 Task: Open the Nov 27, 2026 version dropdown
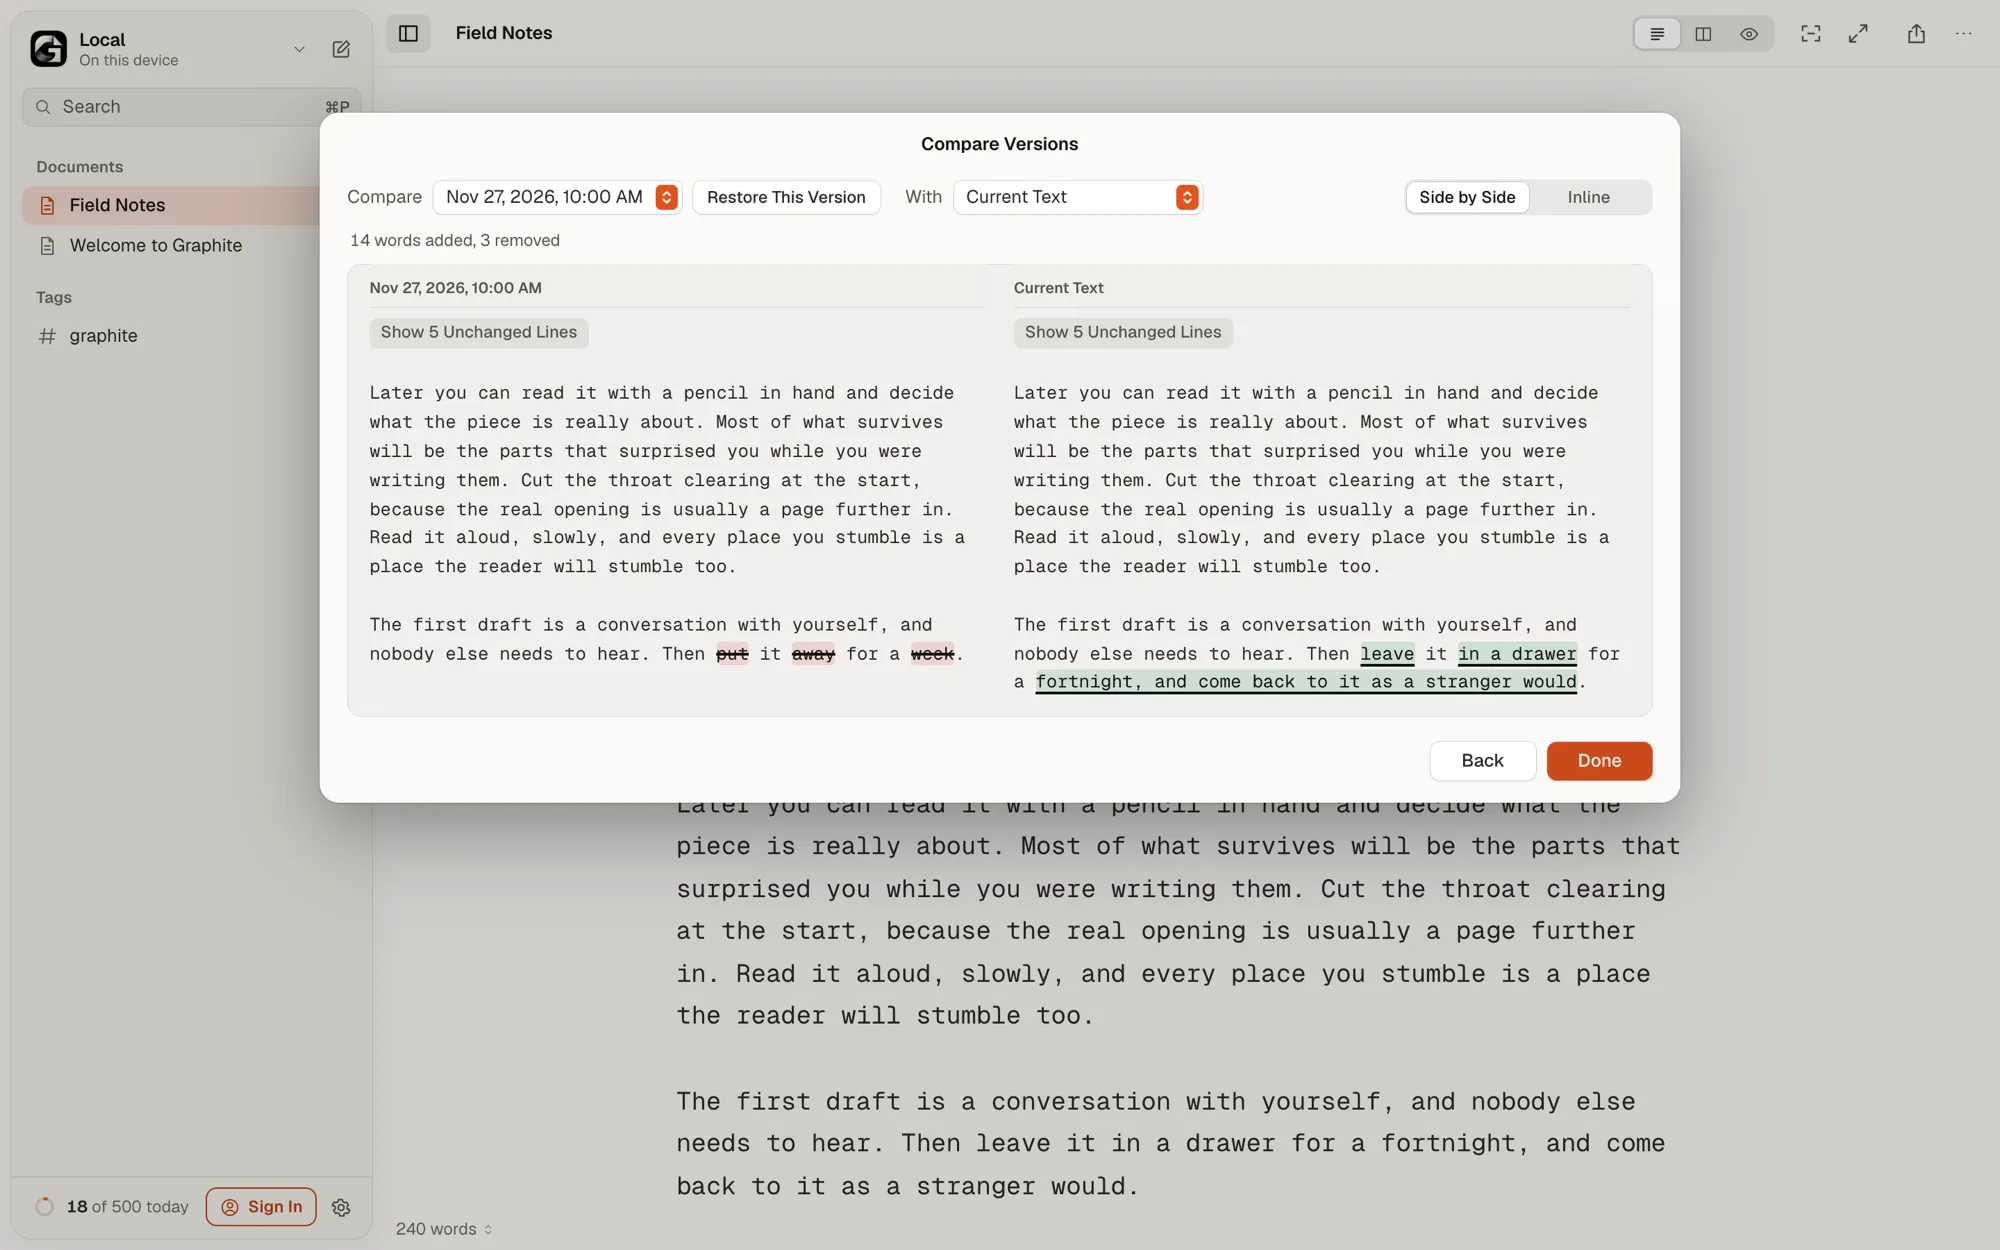point(557,197)
